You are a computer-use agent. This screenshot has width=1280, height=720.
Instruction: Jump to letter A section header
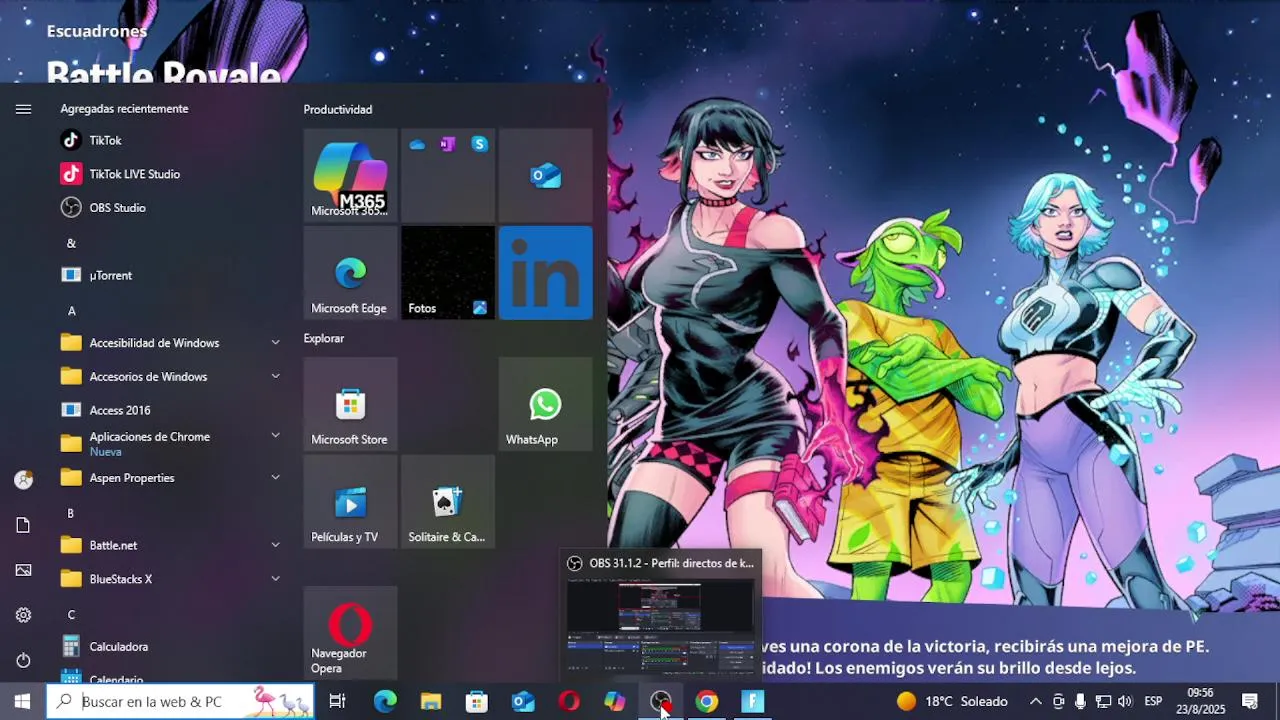(71, 311)
